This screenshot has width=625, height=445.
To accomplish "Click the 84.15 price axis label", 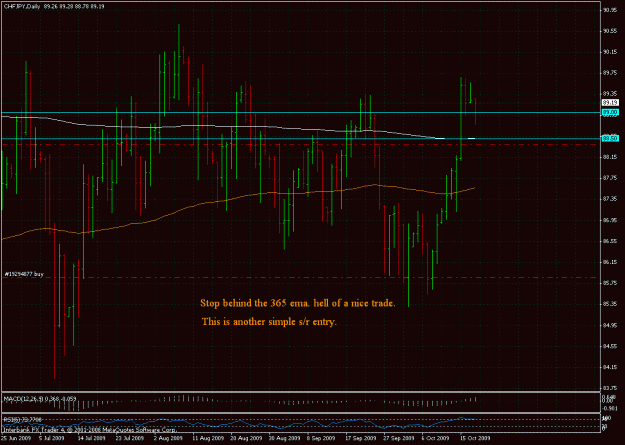I will coord(610,367).
